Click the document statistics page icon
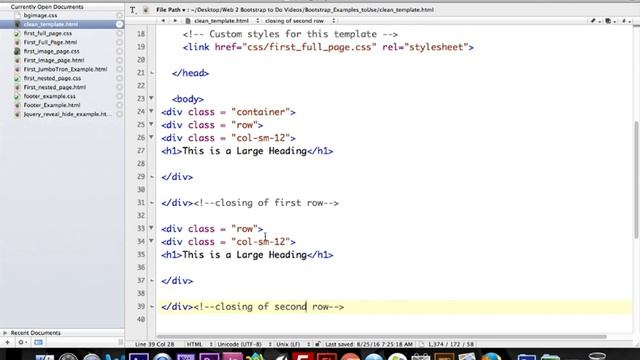Image resolution: width=640 pixels, height=360 pixels. pos(422,344)
